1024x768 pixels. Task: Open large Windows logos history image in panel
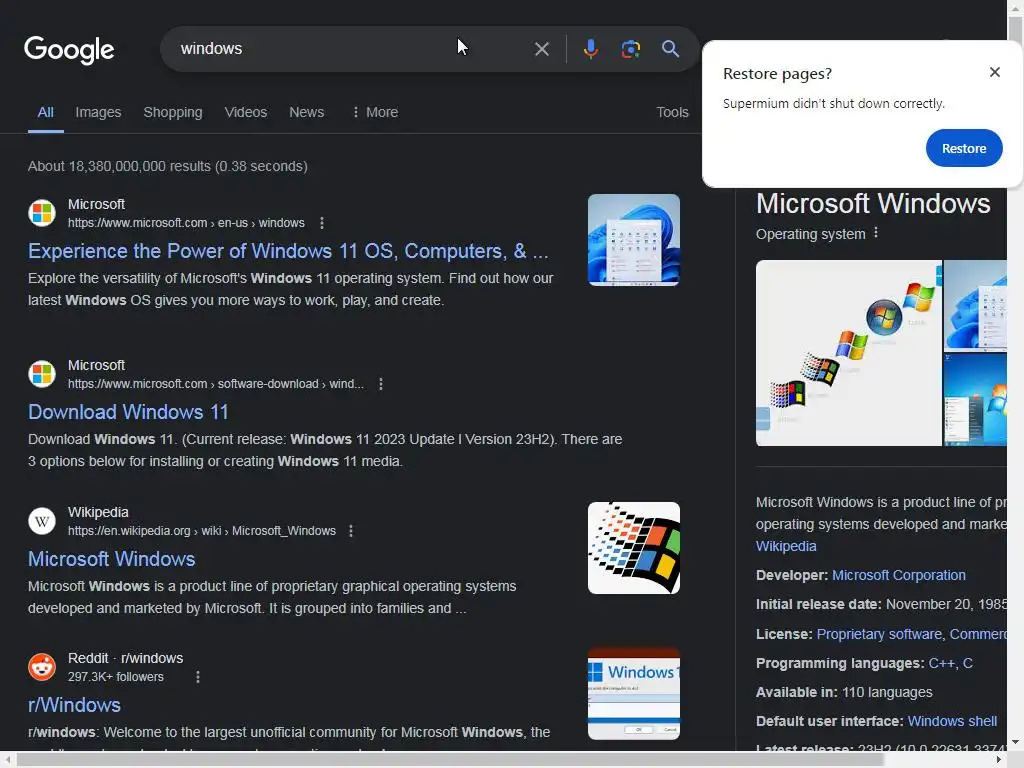[x=848, y=353]
